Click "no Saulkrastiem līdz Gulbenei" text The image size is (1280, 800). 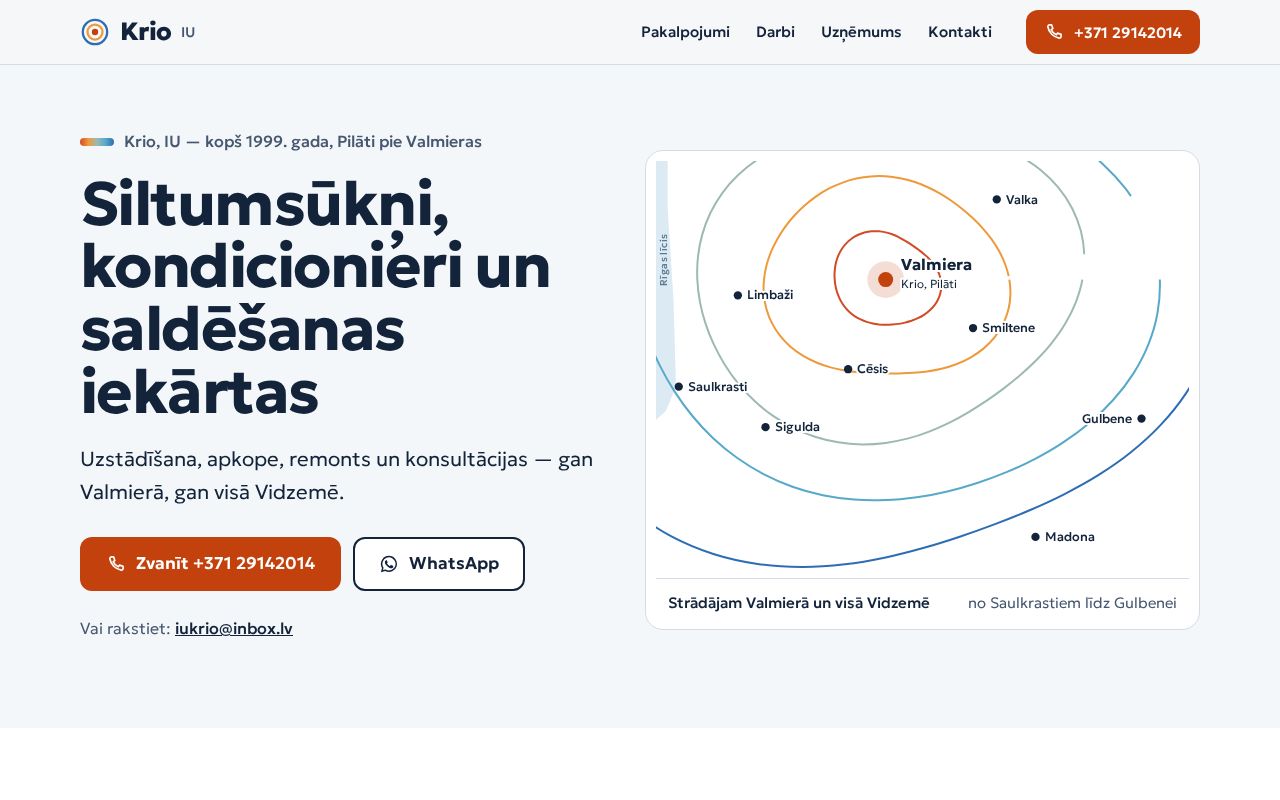(1072, 603)
